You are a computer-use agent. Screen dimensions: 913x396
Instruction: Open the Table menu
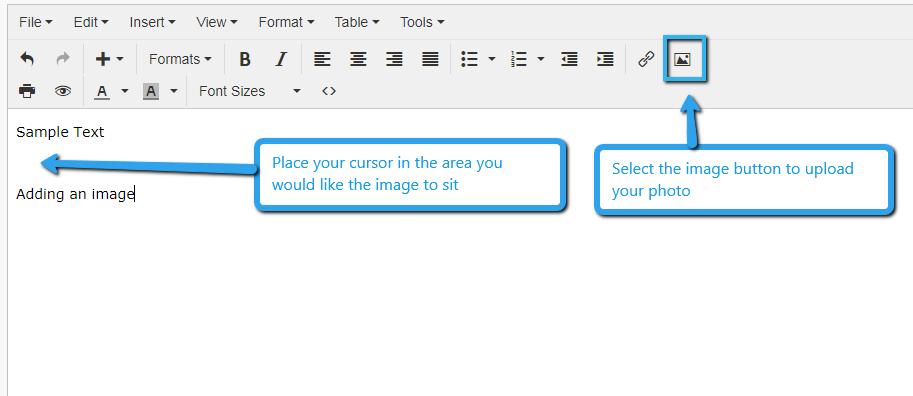tap(357, 22)
